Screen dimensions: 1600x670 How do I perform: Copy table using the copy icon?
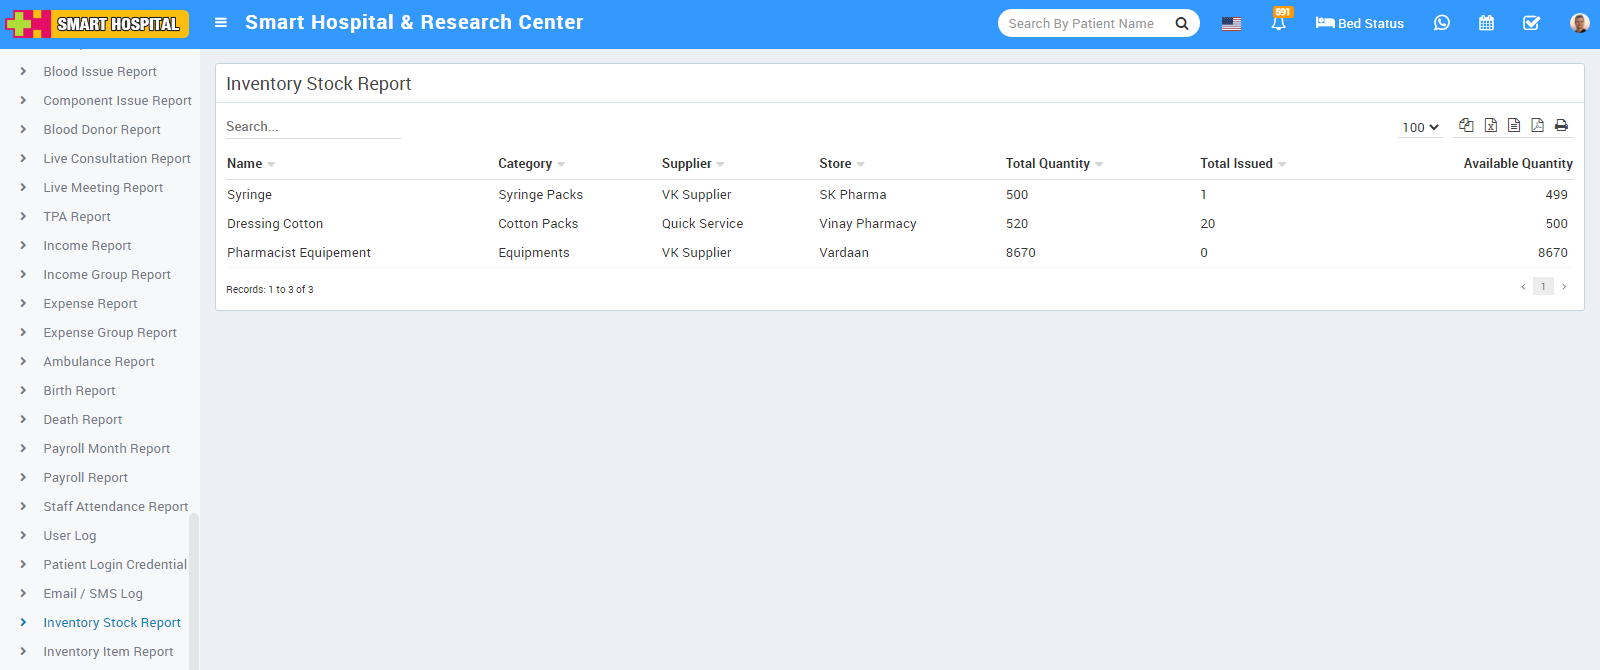click(1466, 125)
